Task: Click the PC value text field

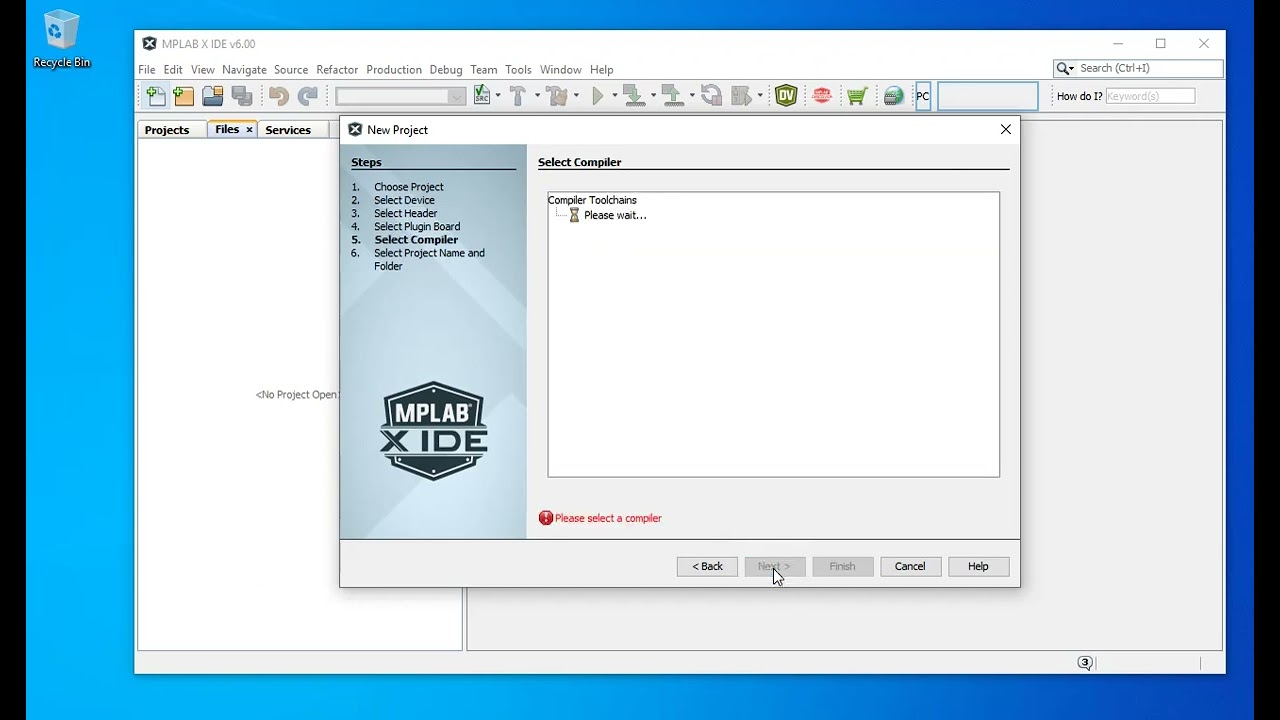Action: [987, 96]
